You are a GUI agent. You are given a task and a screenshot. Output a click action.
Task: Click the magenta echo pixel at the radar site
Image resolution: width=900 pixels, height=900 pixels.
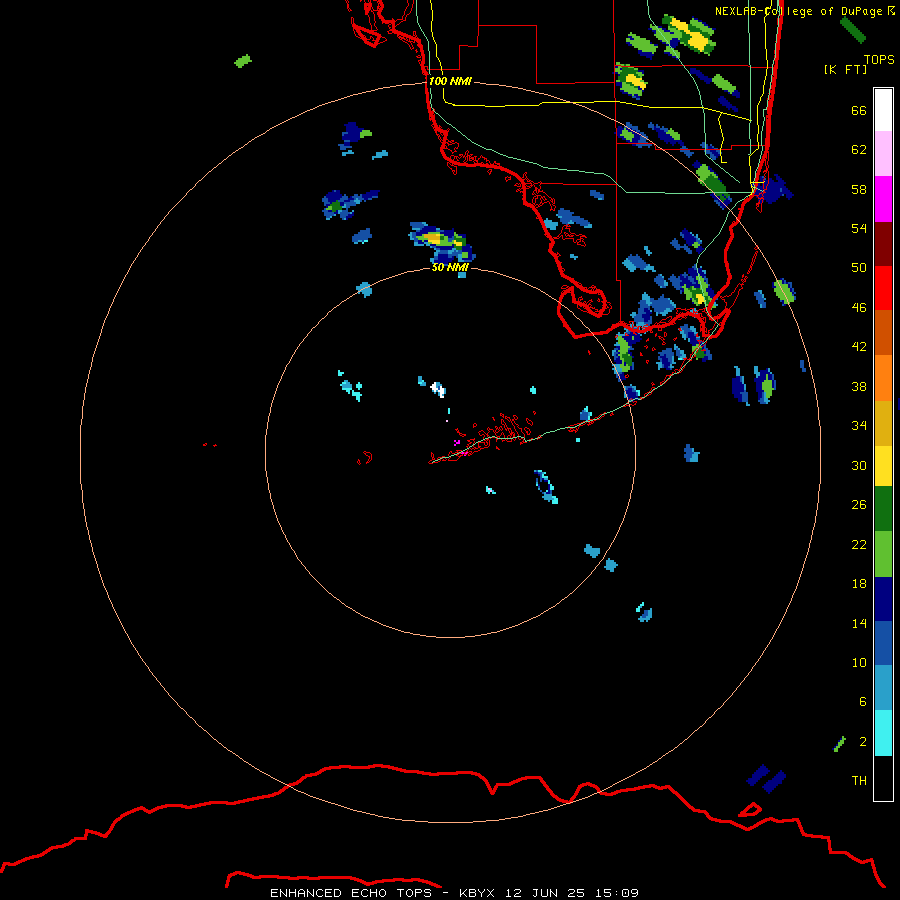coord(457,443)
